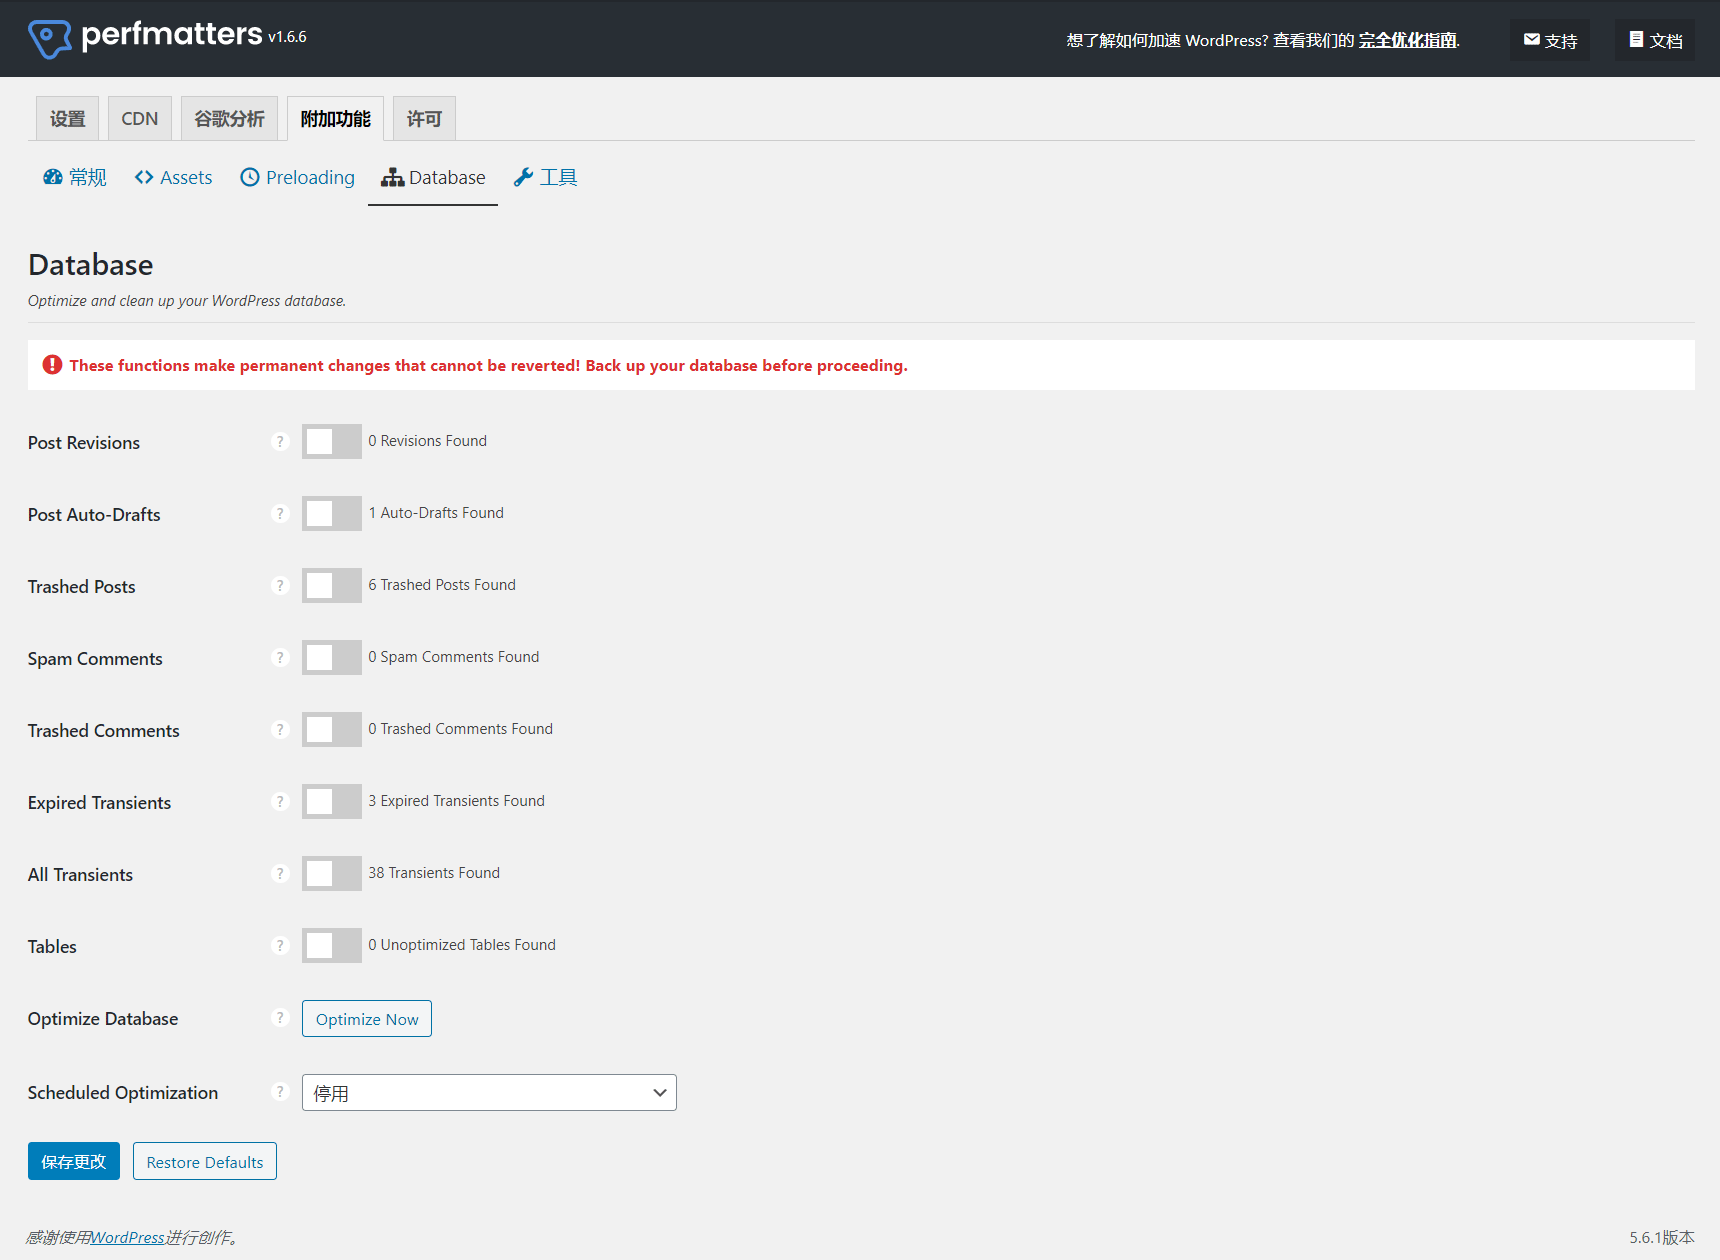
Task: Click the v1.6.6 version label
Action: pos(287,37)
